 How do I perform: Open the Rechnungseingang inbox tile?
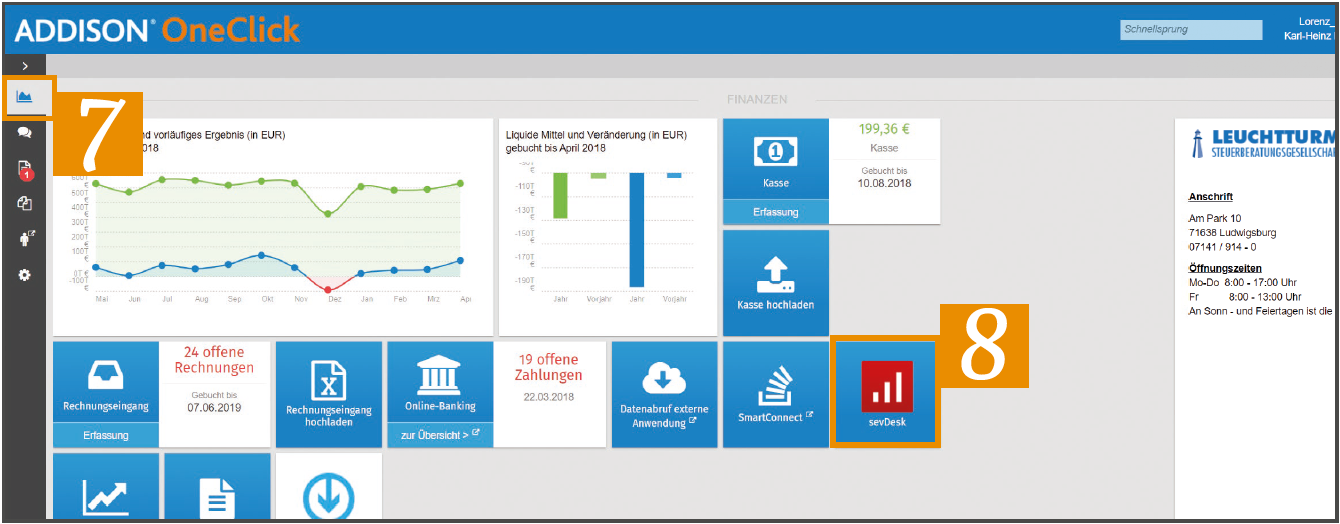(x=105, y=382)
